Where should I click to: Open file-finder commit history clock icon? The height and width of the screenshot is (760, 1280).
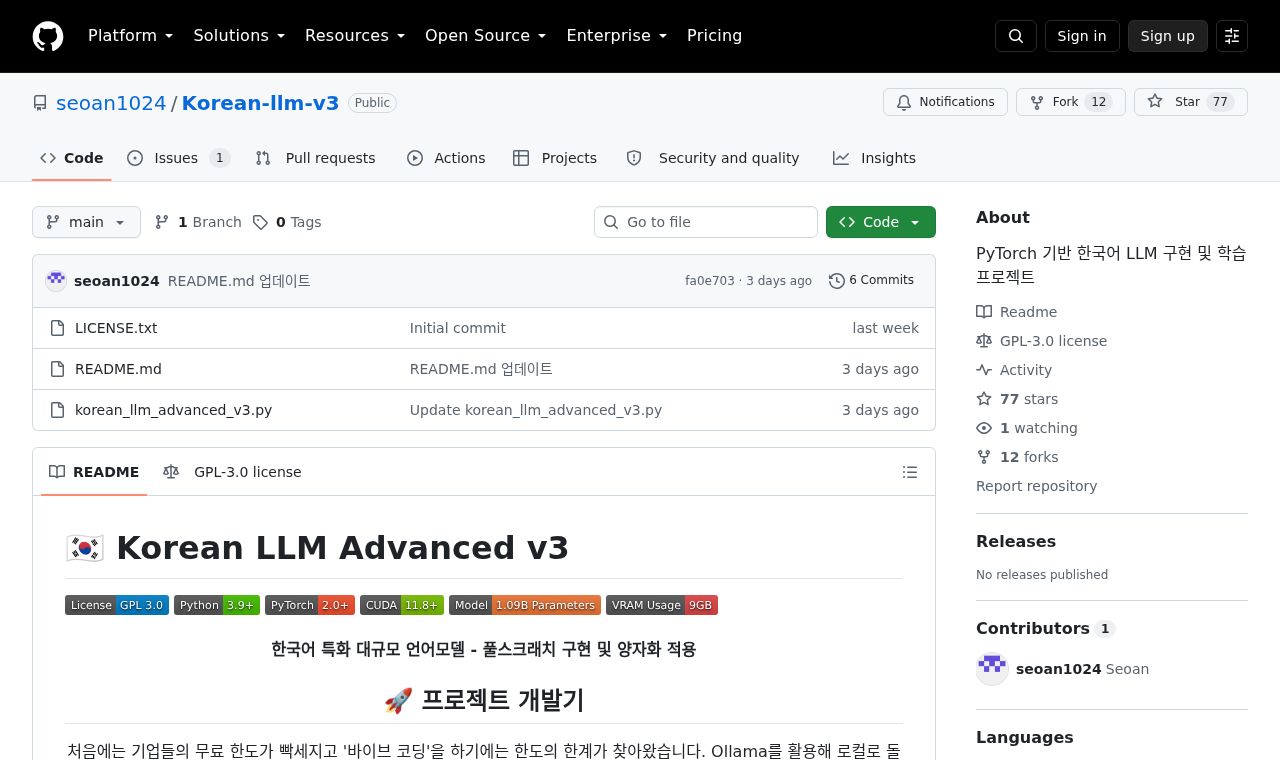837,281
